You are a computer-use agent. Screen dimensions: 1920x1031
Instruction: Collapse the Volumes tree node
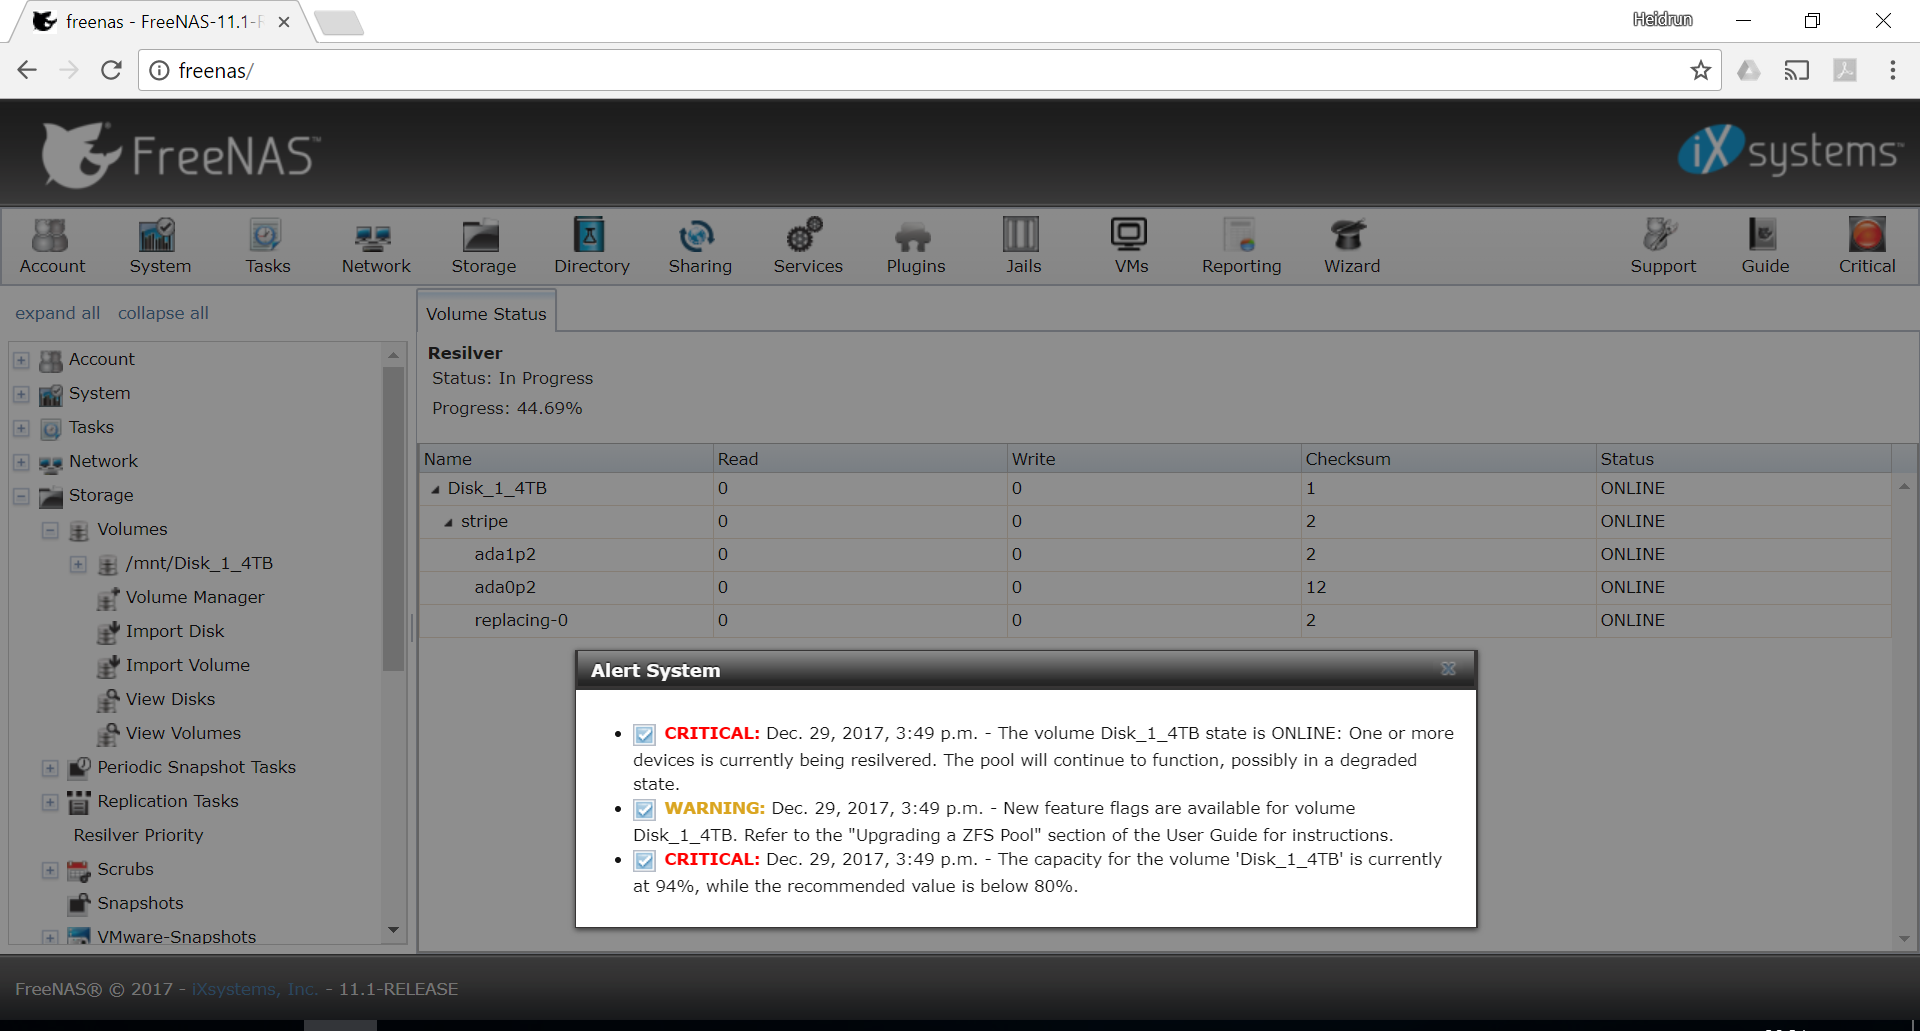(x=50, y=530)
